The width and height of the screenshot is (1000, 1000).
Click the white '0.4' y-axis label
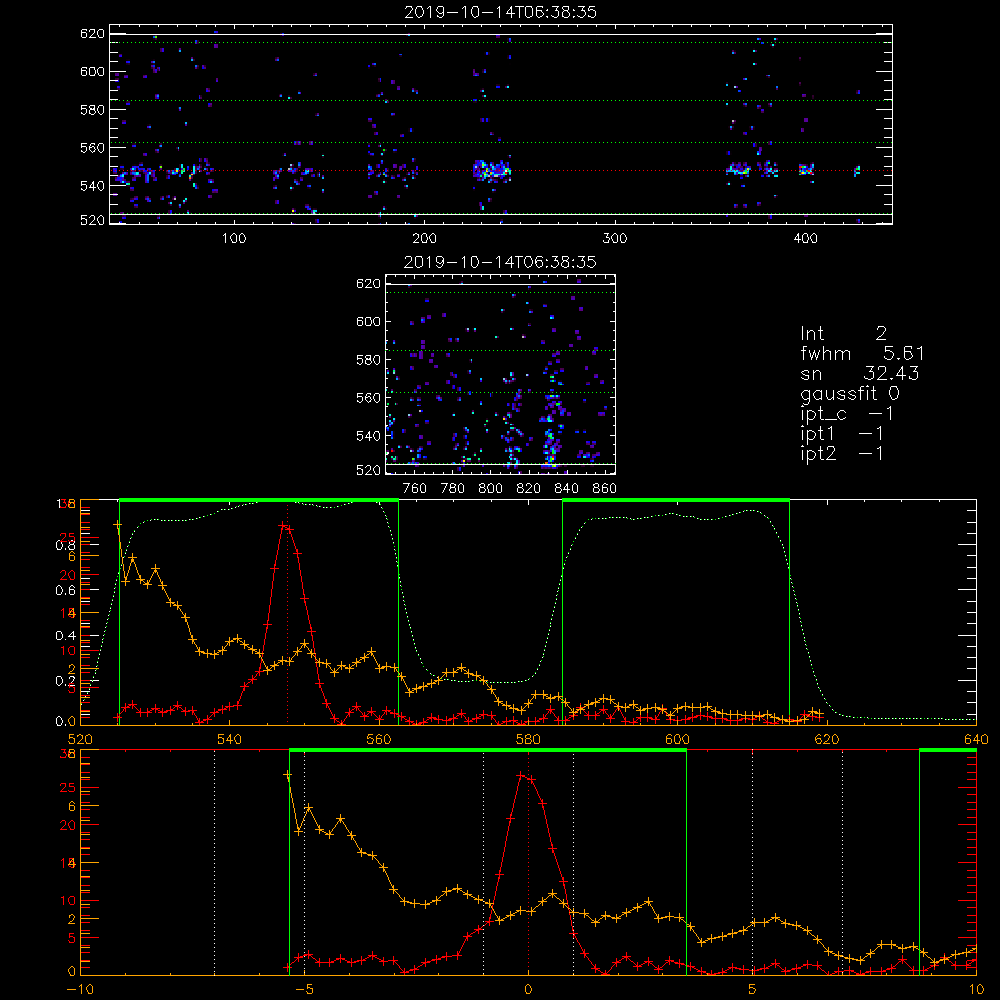tap(65, 636)
